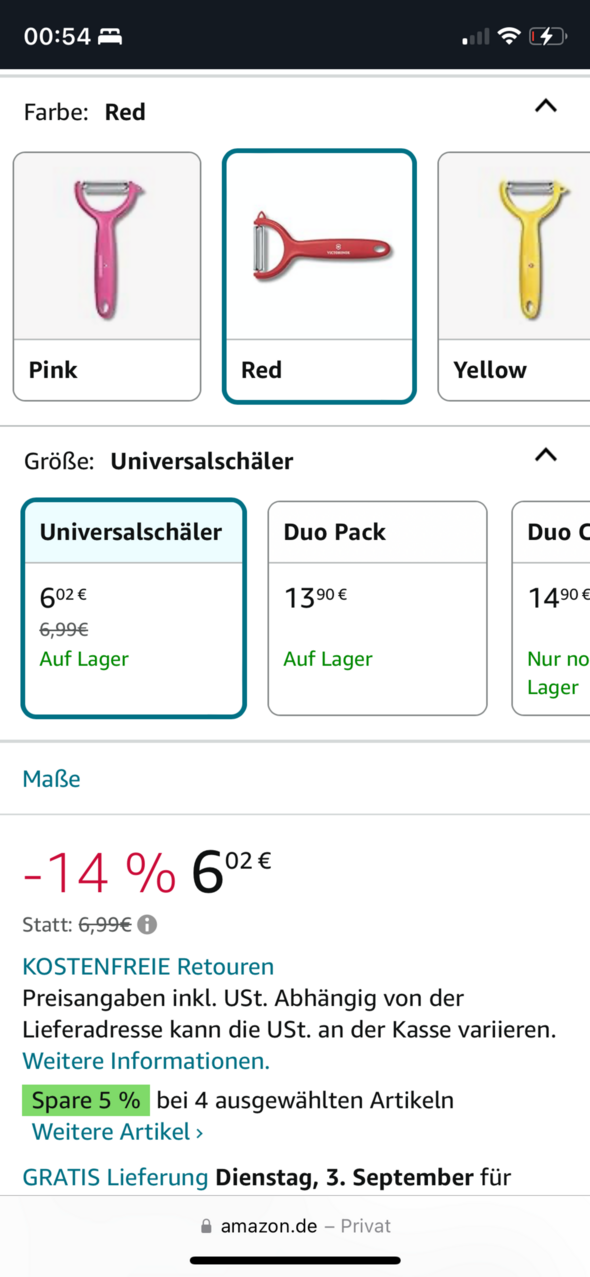Open the Maße link
This screenshot has width=590, height=1277.
click(52, 778)
